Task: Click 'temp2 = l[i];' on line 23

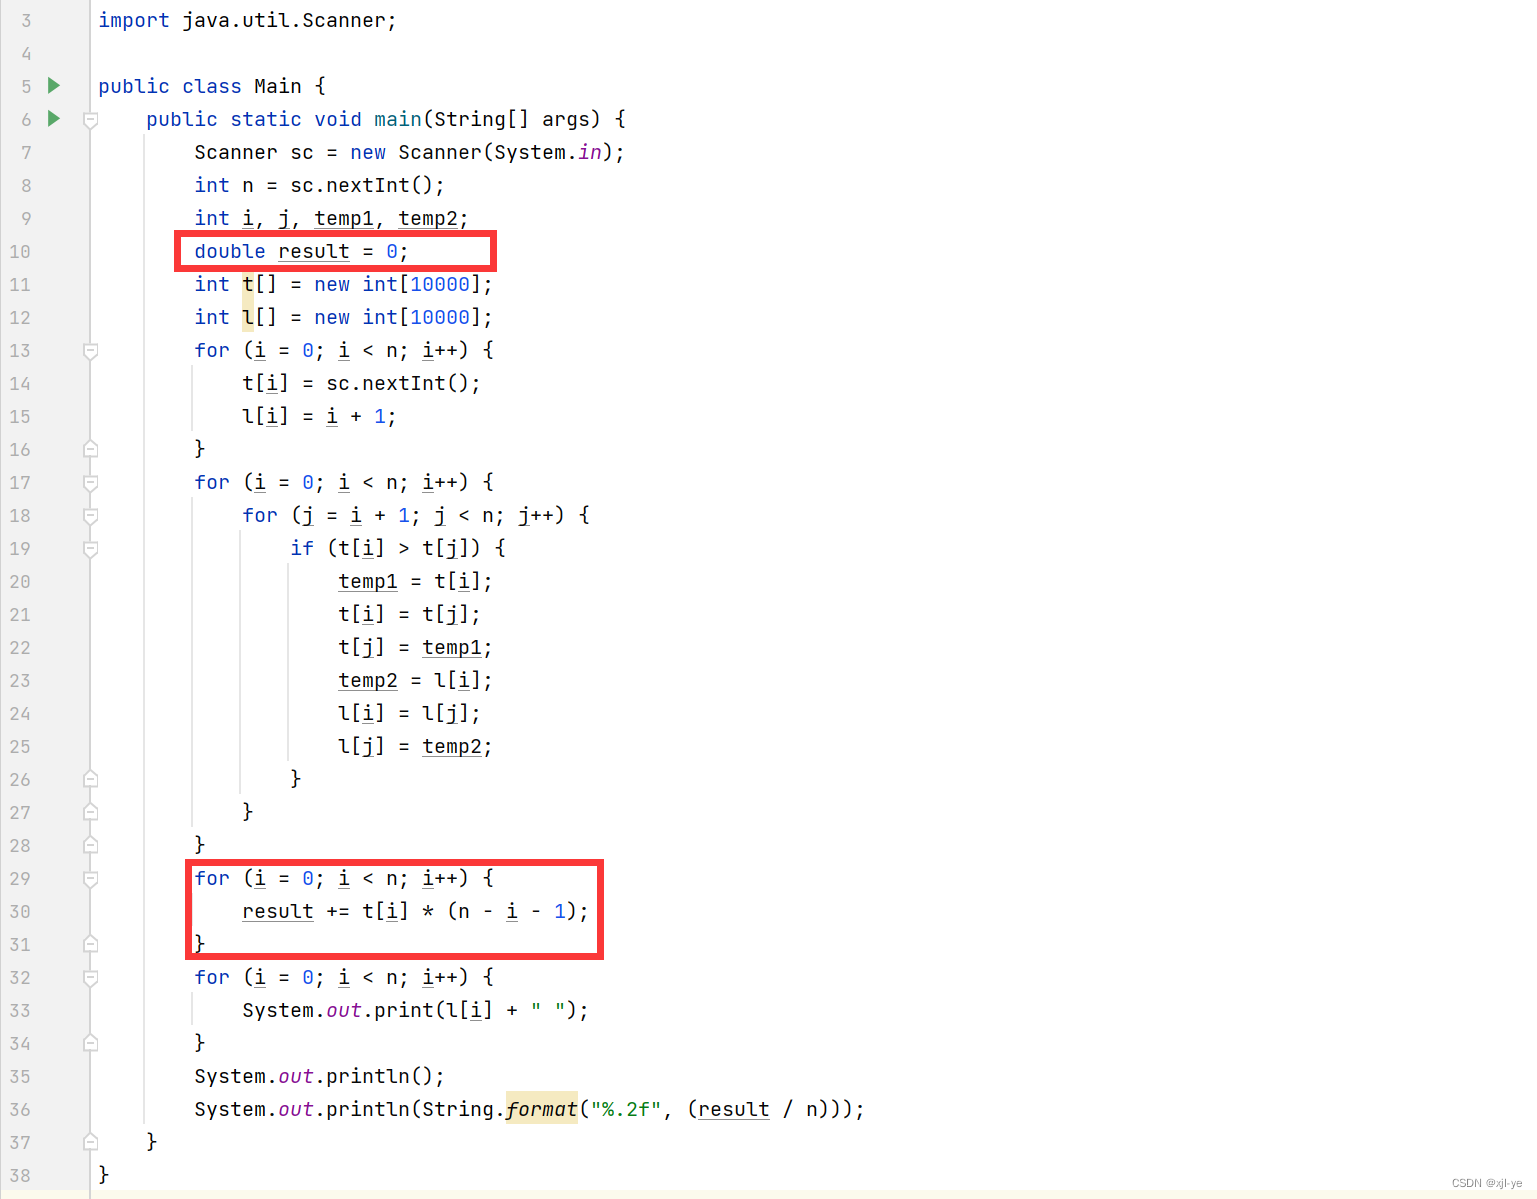Action: tap(415, 680)
